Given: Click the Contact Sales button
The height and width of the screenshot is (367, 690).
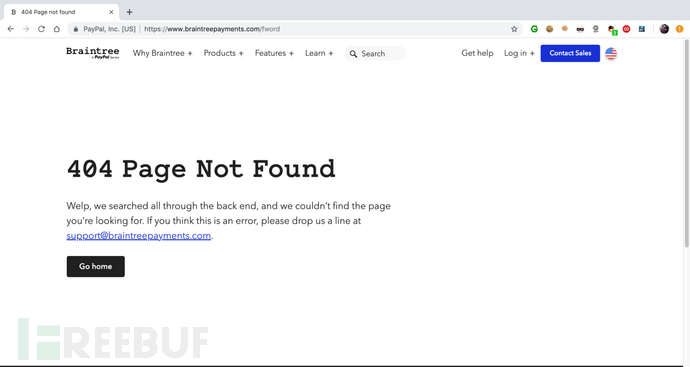Looking at the screenshot, I should (570, 53).
